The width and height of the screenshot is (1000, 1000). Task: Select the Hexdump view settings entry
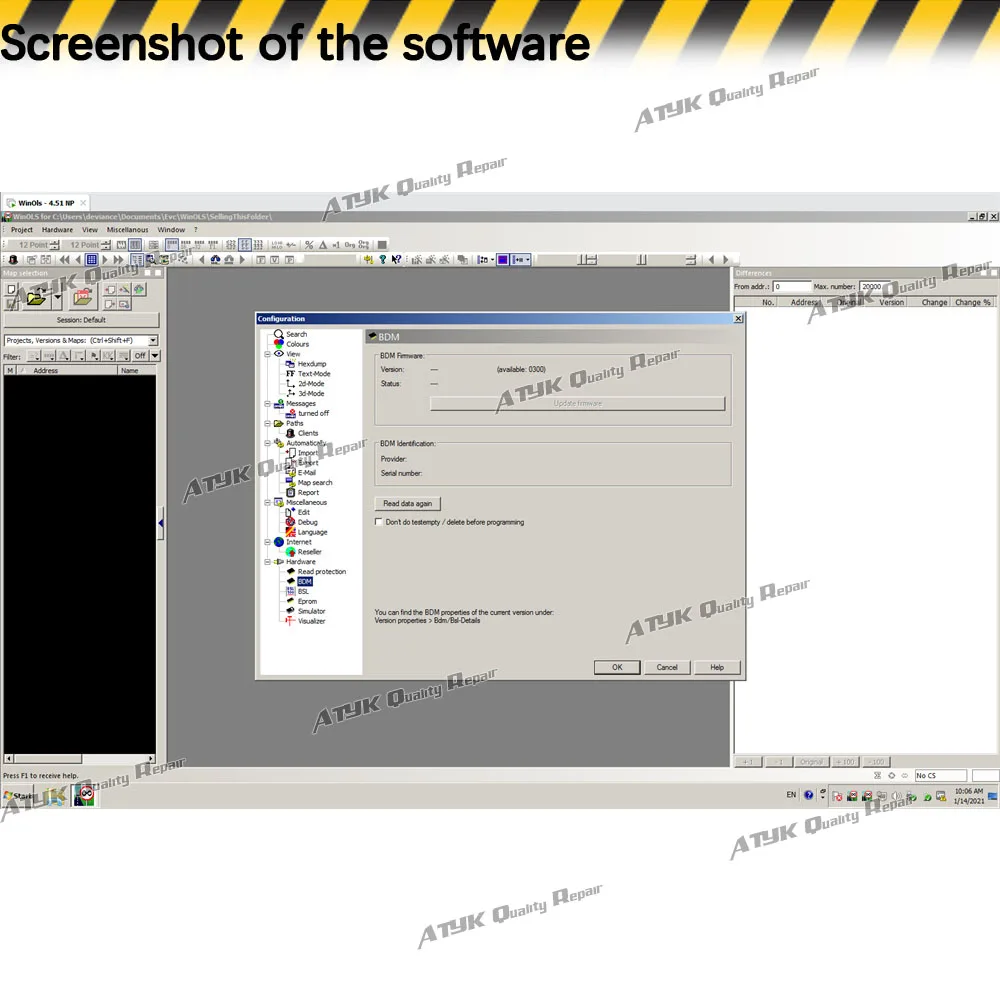click(311, 364)
